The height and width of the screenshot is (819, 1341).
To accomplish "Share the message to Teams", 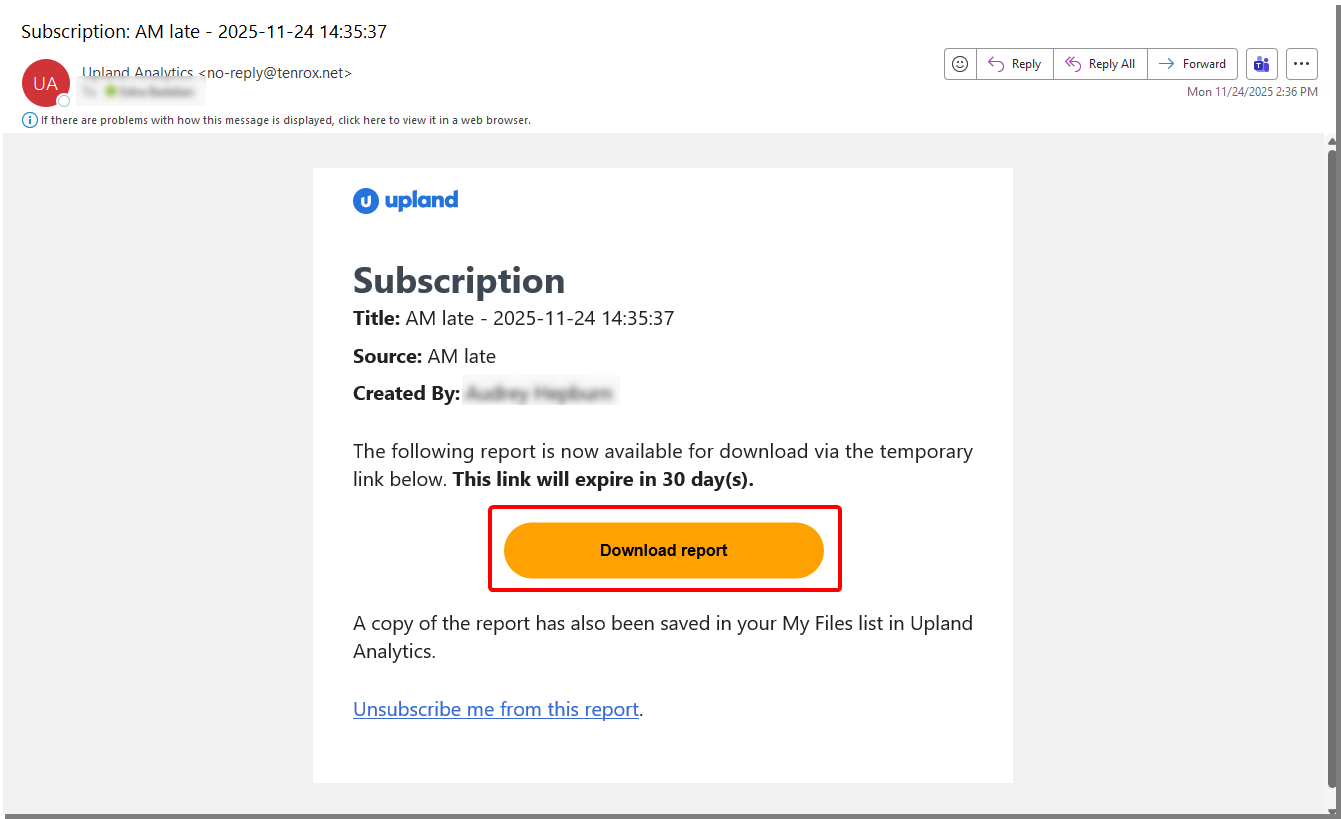I will click(x=1262, y=64).
